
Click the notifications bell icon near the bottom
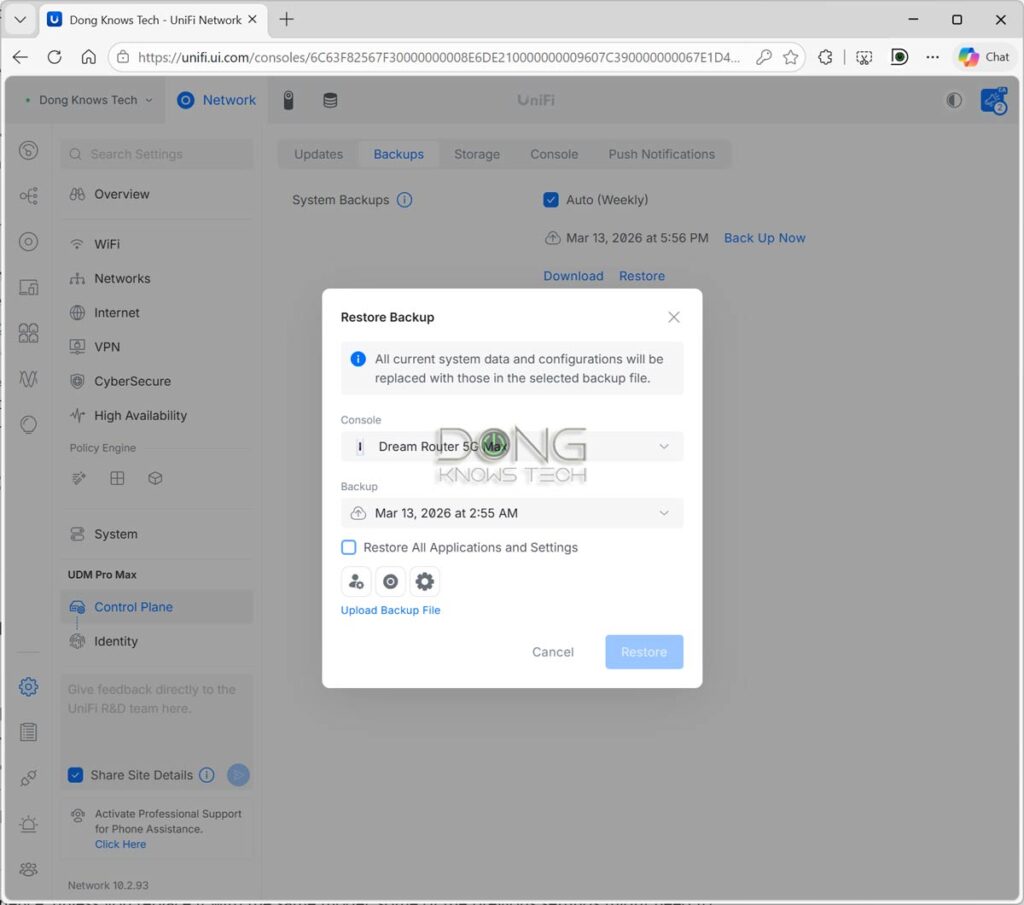click(x=27, y=824)
